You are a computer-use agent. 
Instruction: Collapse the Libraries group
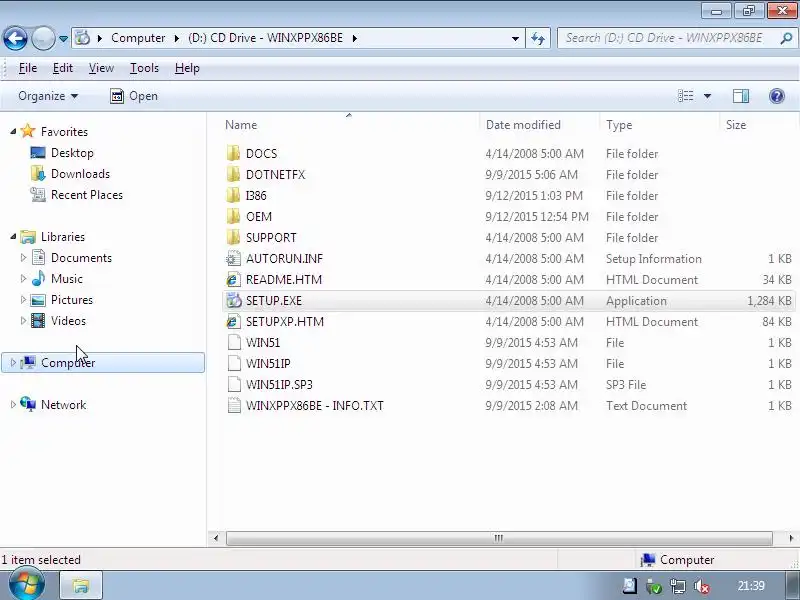point(13,237)
